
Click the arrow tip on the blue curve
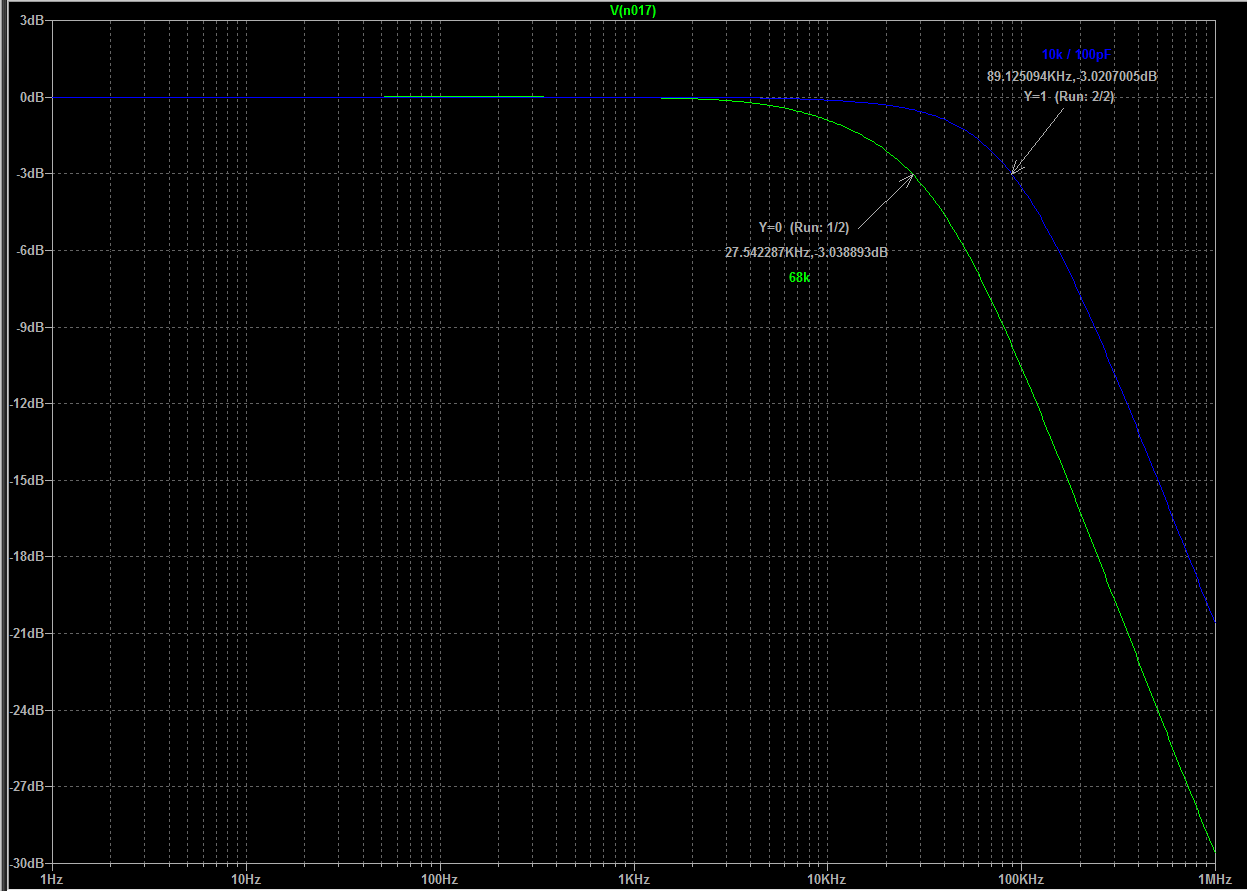pos(1012,174)
